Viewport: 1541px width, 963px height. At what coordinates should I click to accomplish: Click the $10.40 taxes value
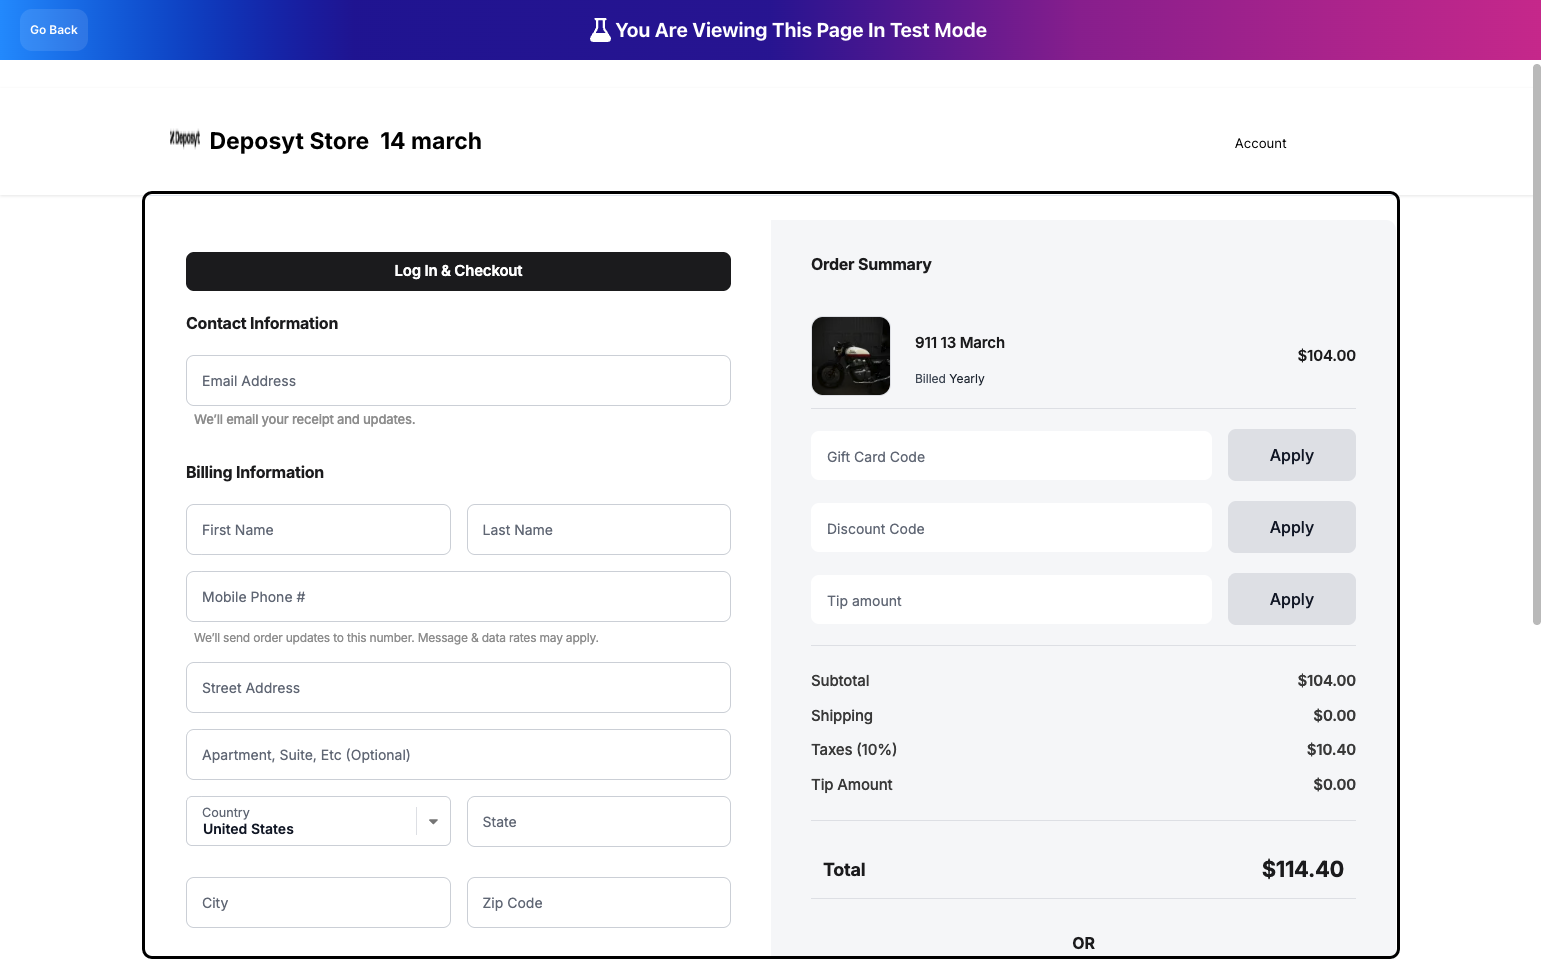pyautogui.click(x=1331, y=750)
